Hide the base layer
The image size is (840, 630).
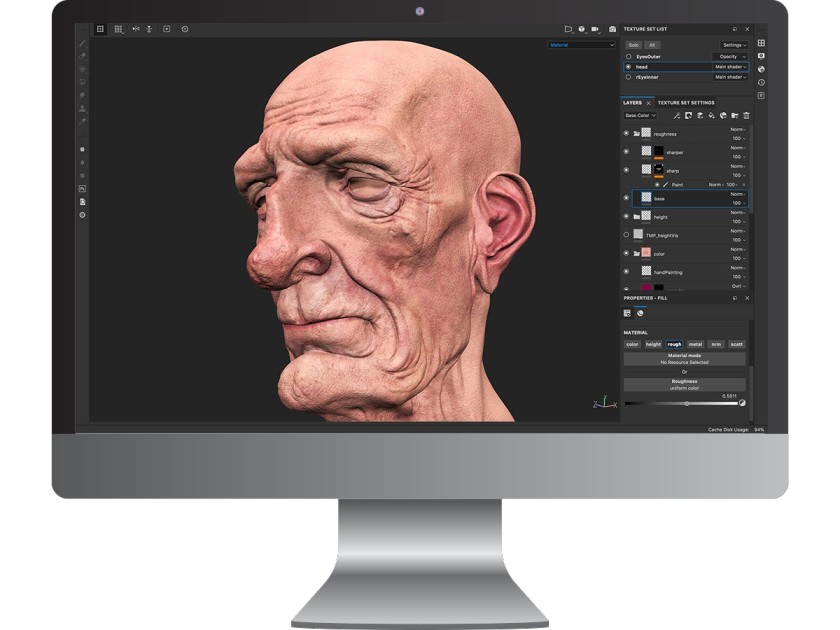[x=626, y=198]
